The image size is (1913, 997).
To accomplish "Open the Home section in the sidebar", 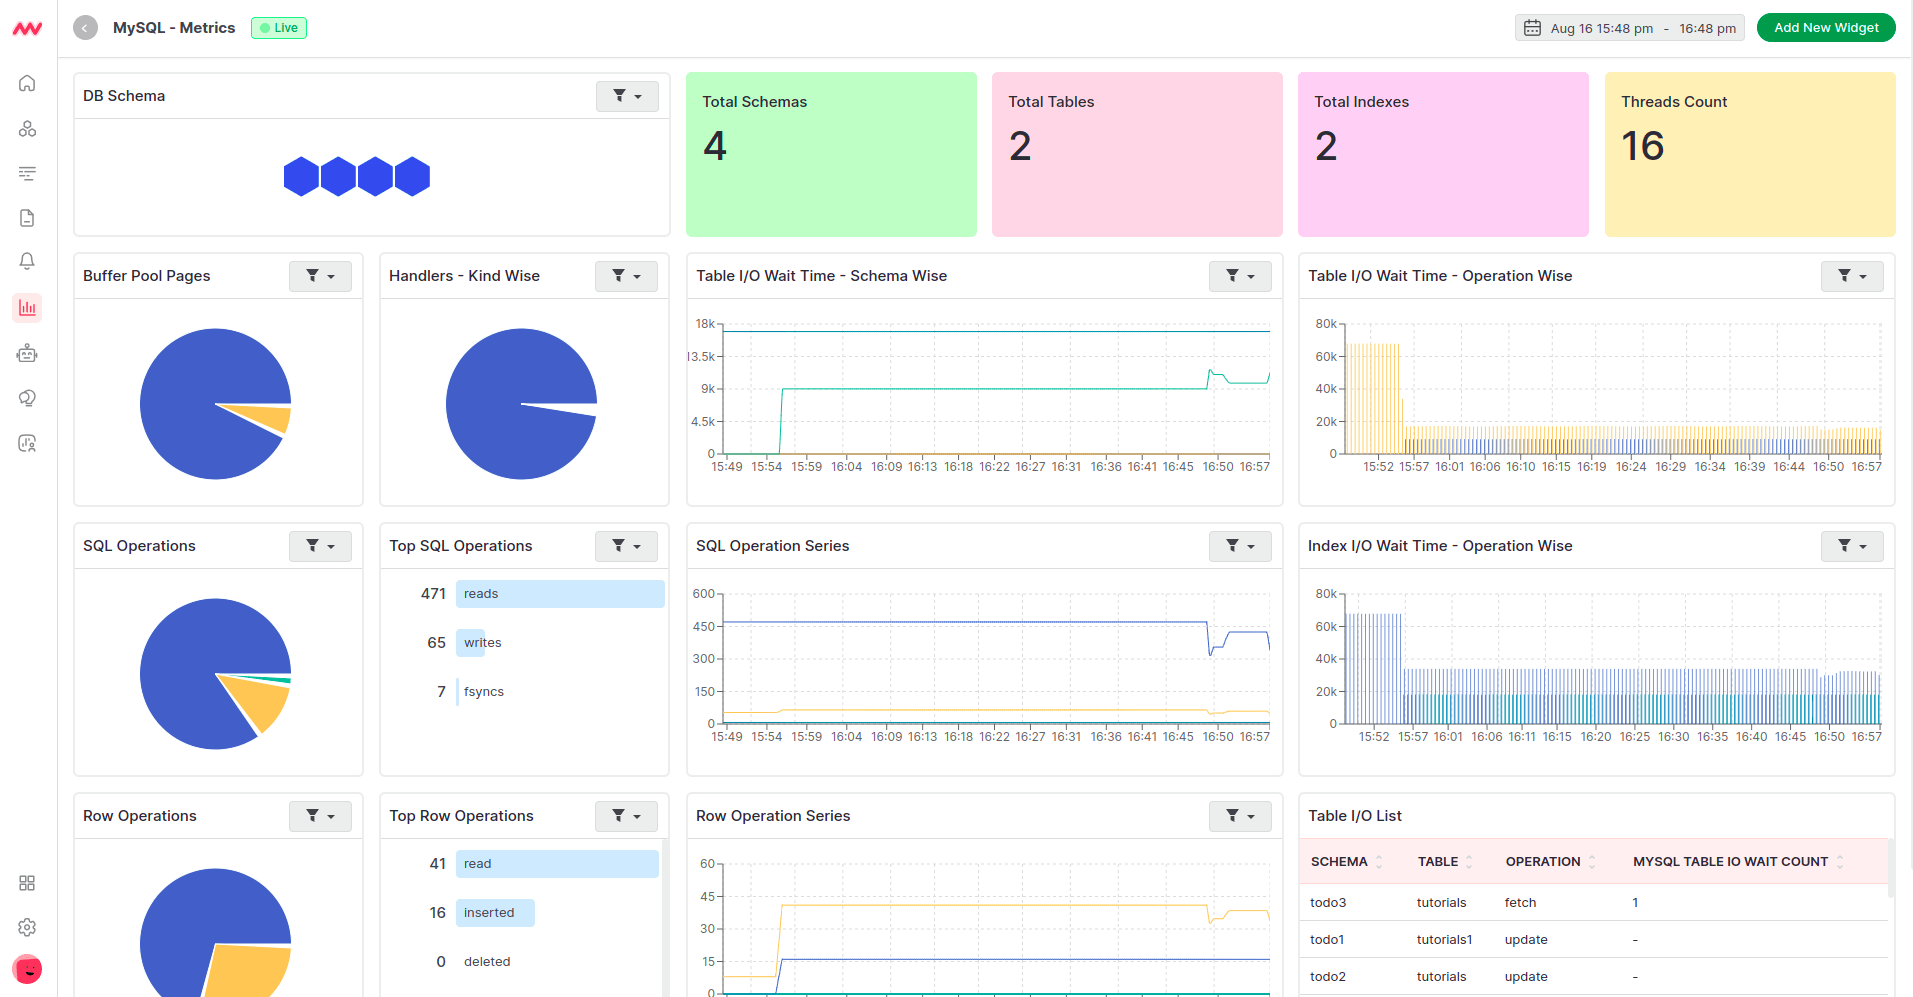I will click(x=27, y=83).
